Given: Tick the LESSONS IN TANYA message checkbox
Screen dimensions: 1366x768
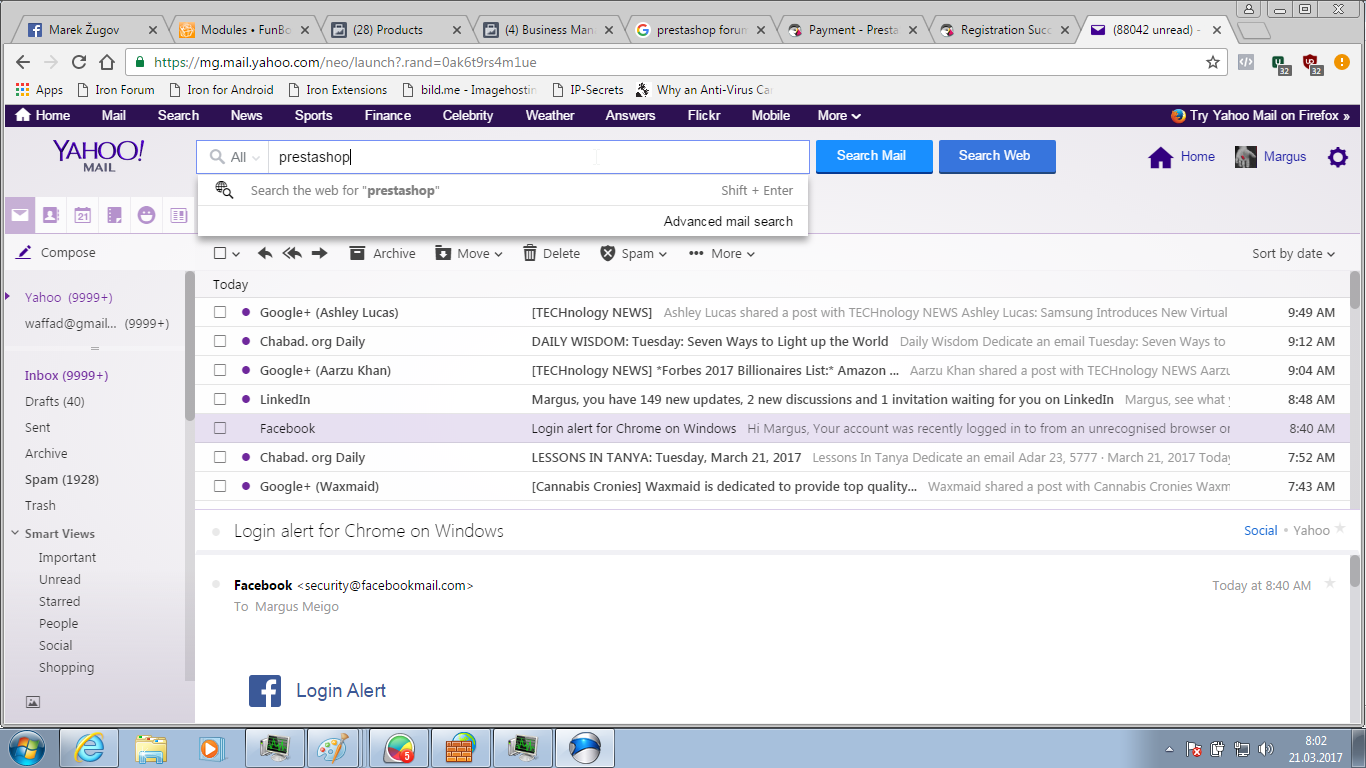Looking at the screenshot, I should click(220, 458).
